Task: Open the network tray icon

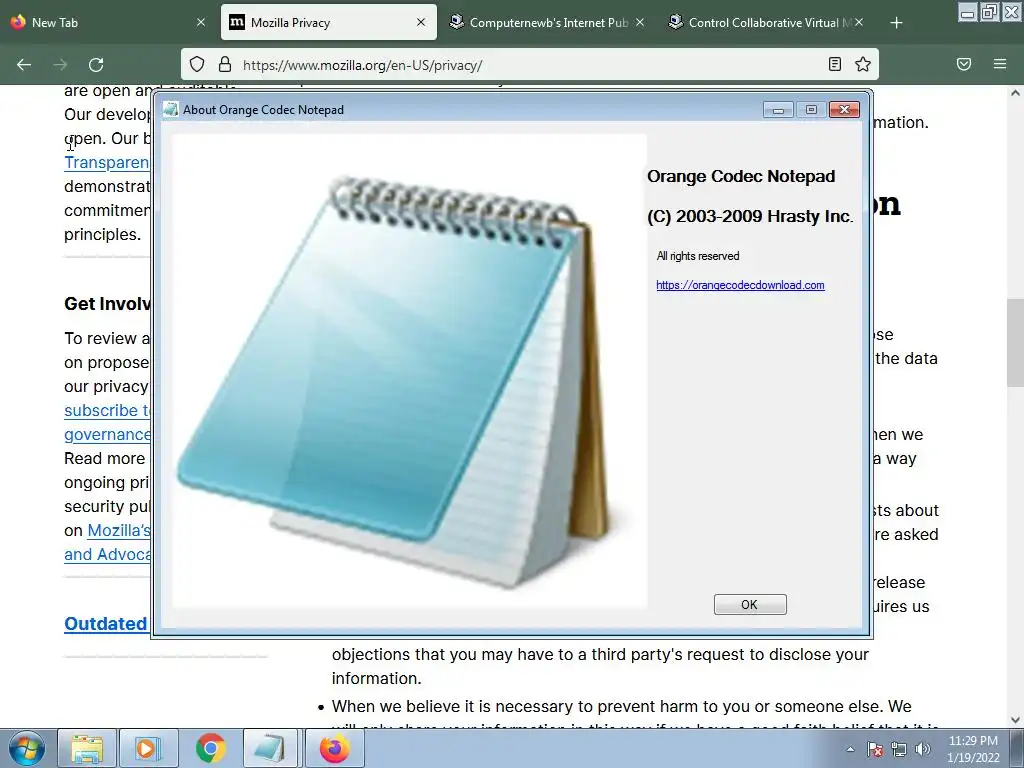Action: click(x=899, y=749)
